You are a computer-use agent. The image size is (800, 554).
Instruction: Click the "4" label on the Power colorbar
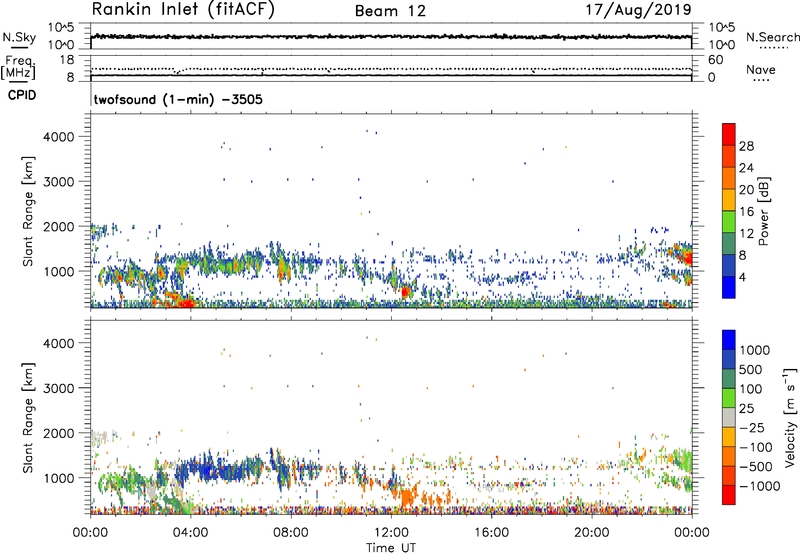743,277
